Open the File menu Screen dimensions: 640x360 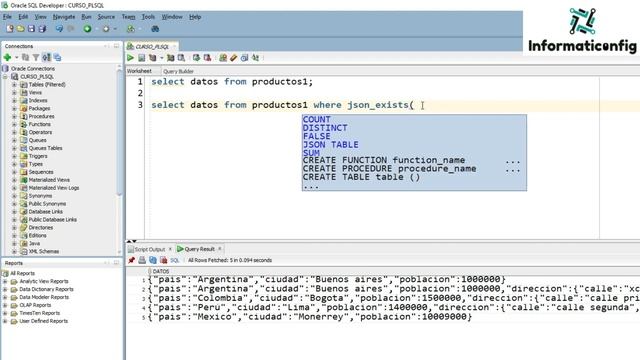[x=7, y=17]
